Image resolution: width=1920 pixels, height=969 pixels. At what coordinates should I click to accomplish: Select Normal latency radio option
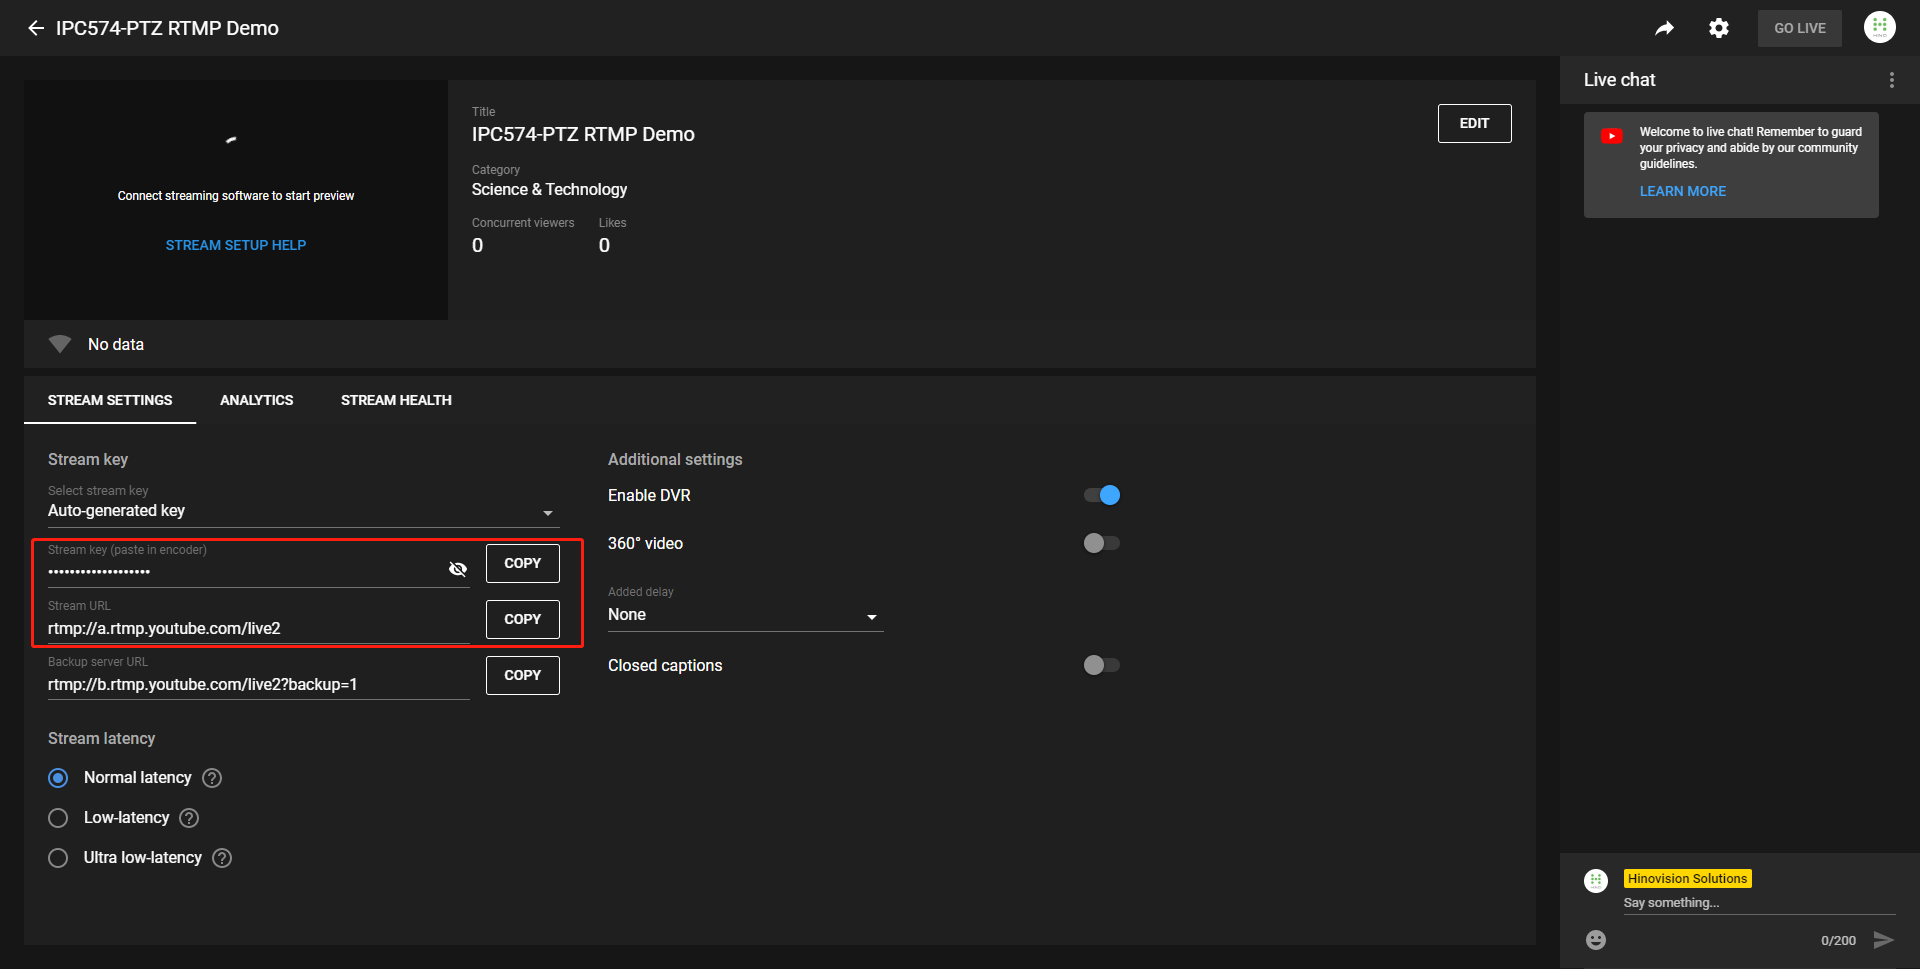(x=58, y=778)
